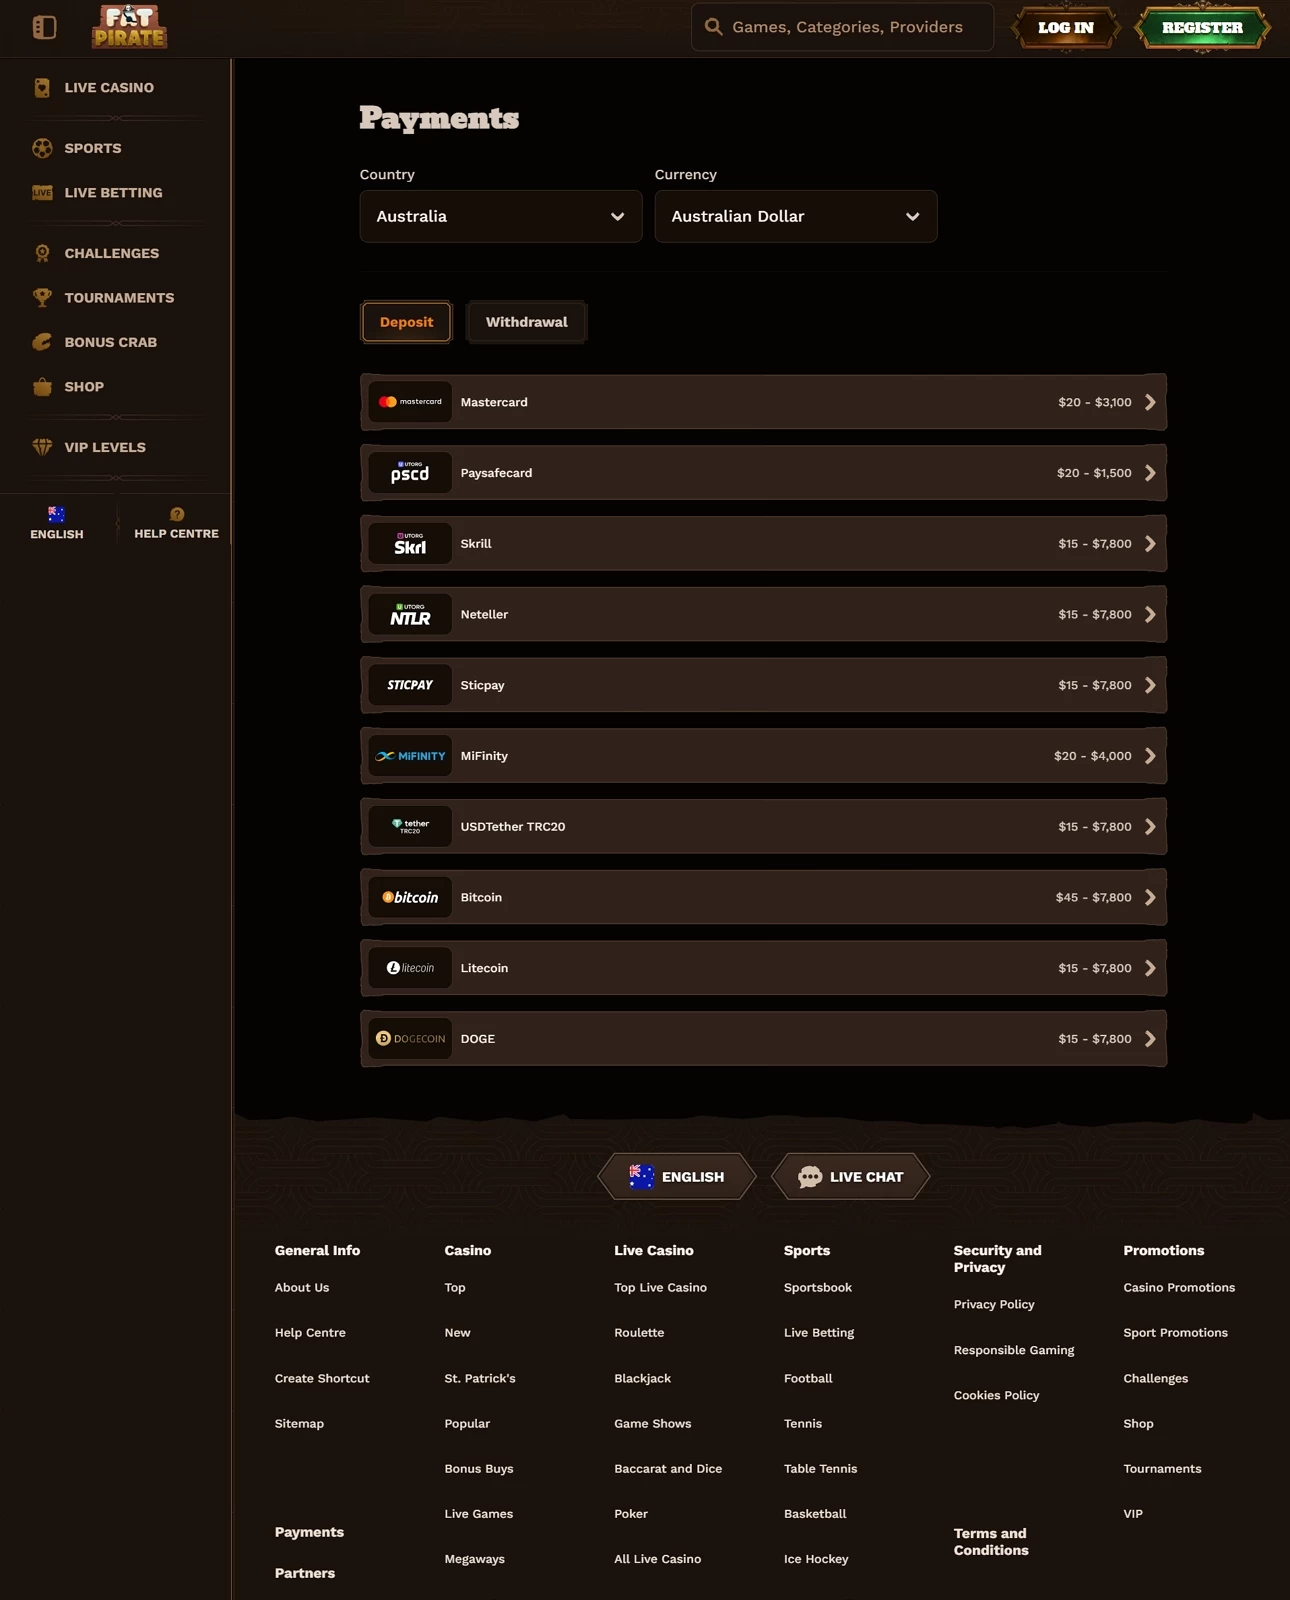
Task: Click the LOG IN button
Action: pyautogui.click(x=1066, y=28)
